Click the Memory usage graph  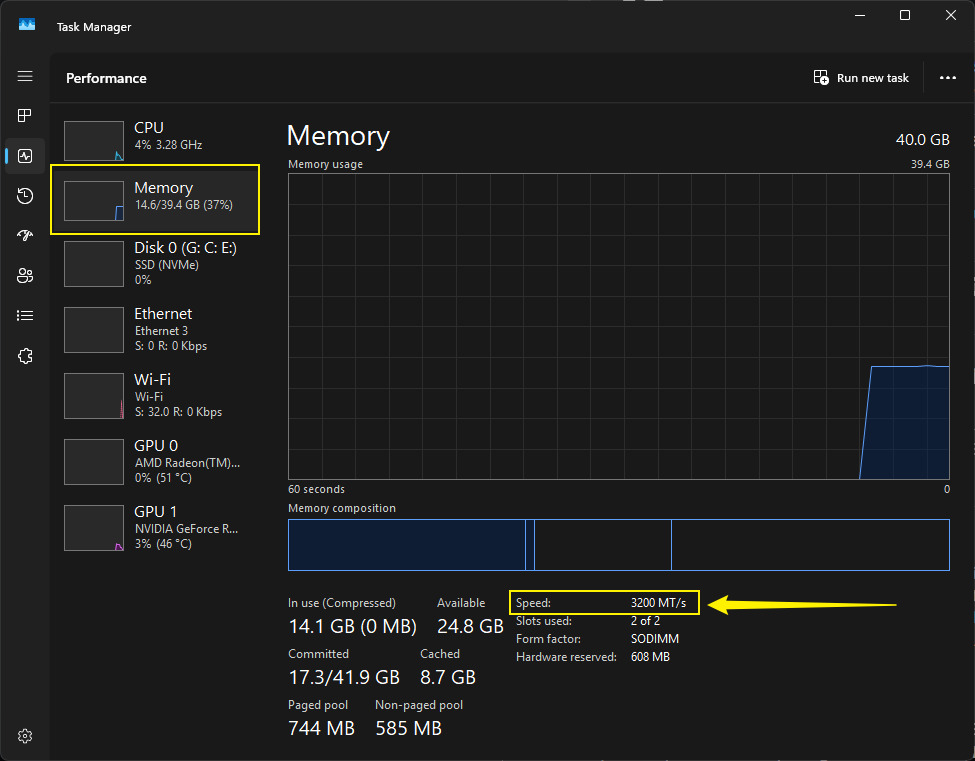(x=618, y=325)
